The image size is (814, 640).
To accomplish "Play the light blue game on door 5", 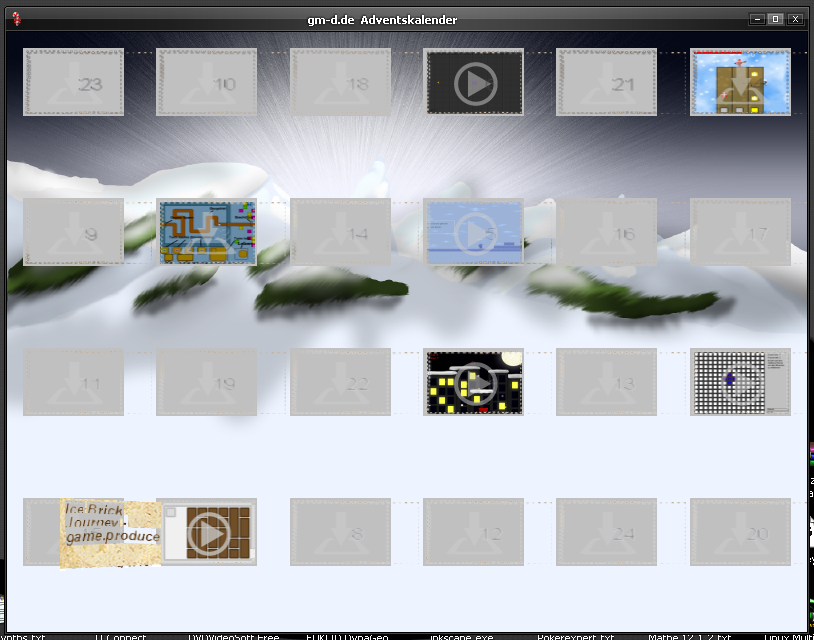I will click(473, 232).
